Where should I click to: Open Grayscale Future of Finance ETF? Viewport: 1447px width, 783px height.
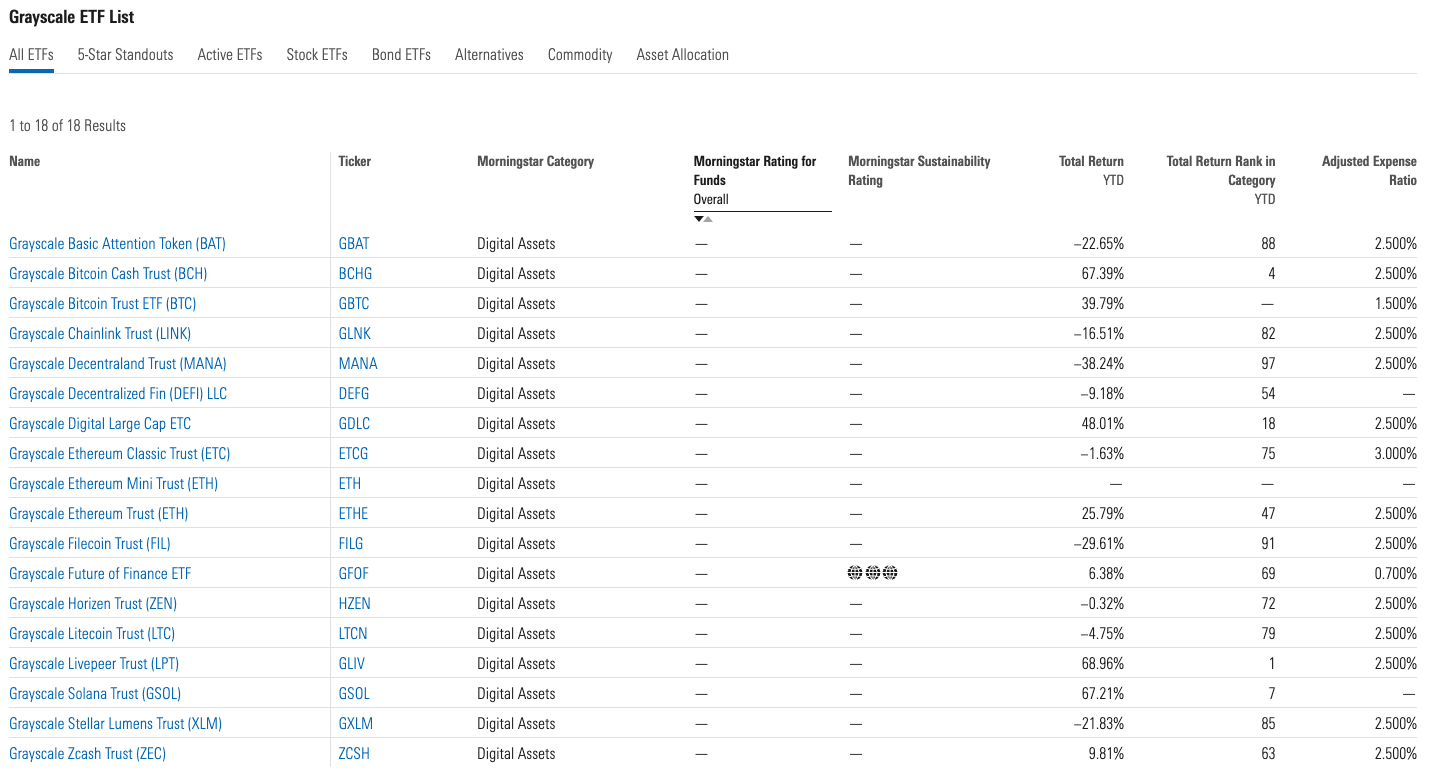click(100, 574)
